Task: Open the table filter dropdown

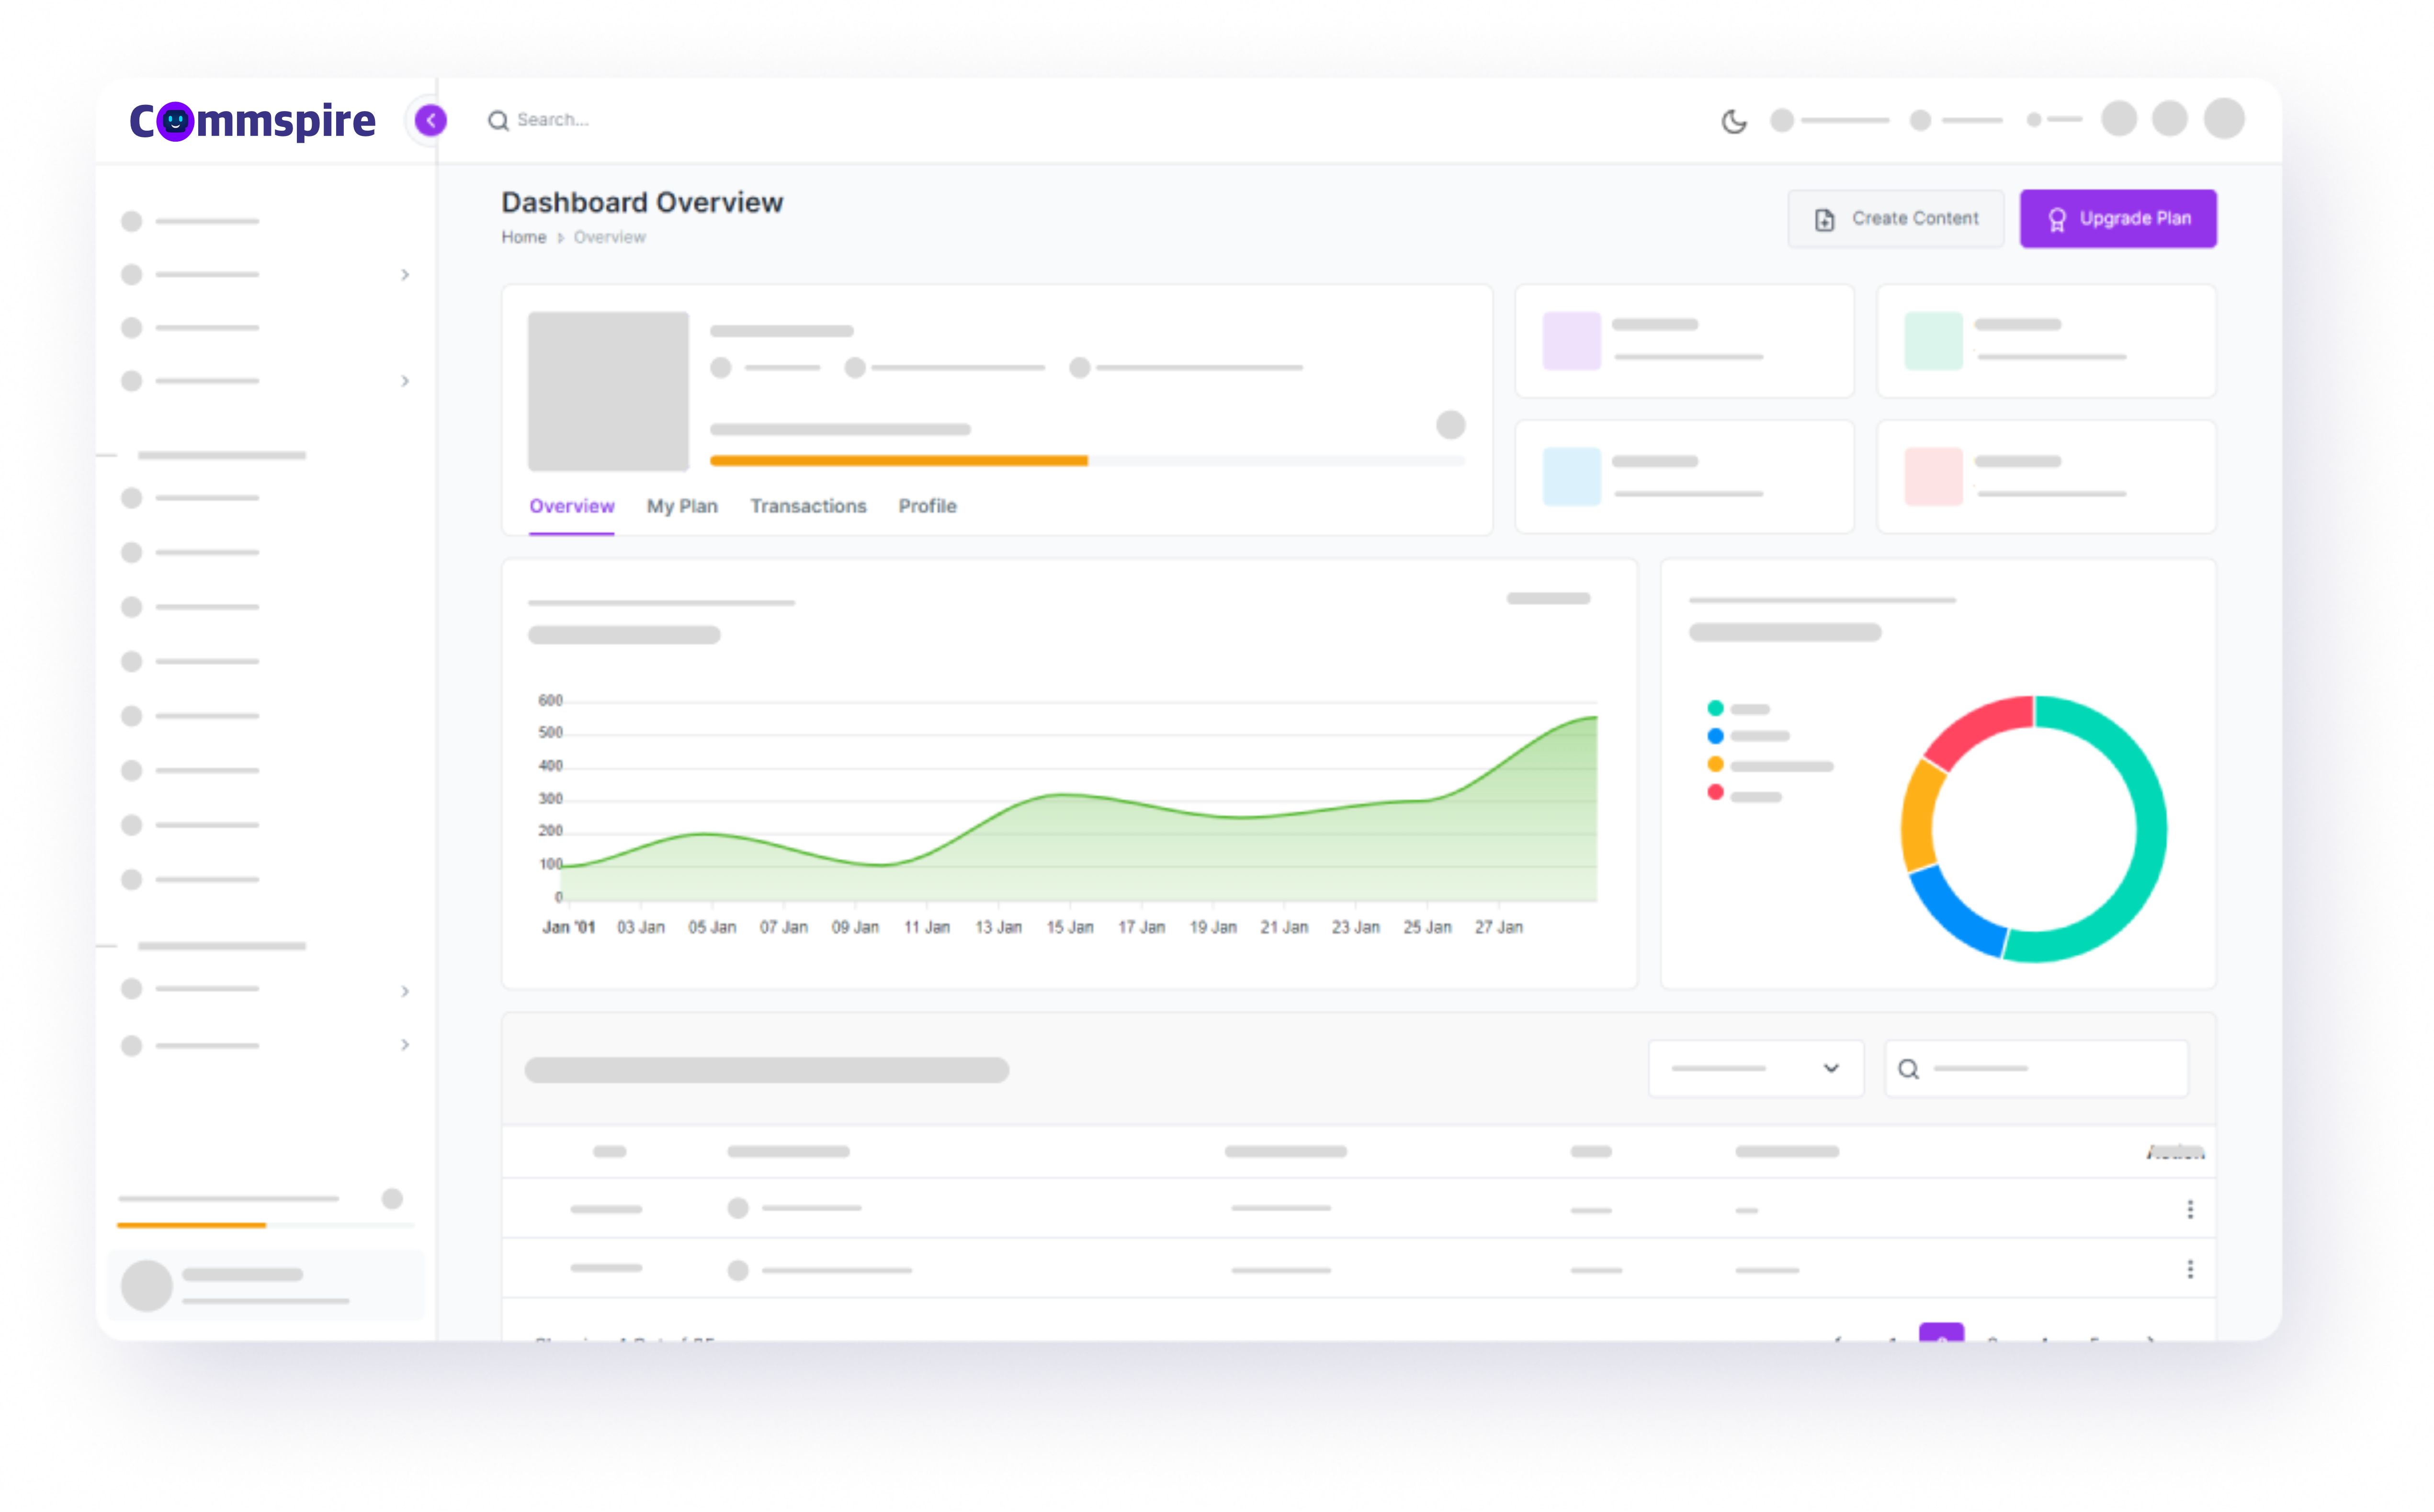Action: pyautogui.click(x=1756, y=1068)
